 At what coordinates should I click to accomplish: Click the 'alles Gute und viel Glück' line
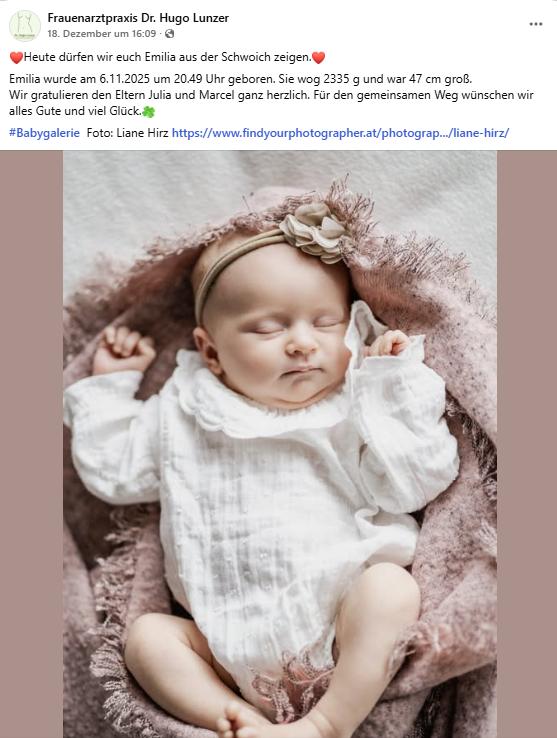point(75,111)
